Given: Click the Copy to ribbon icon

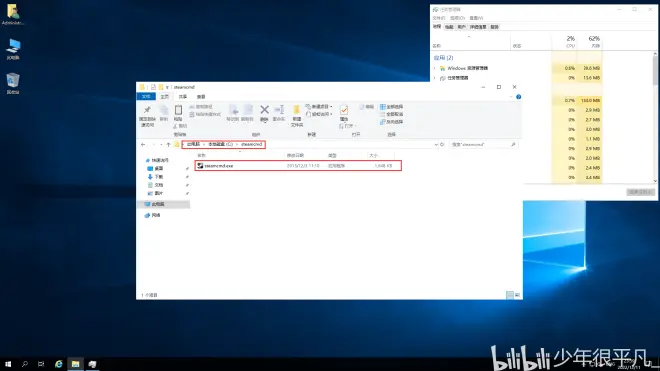Looking at the screenshot, I should 248,113.
